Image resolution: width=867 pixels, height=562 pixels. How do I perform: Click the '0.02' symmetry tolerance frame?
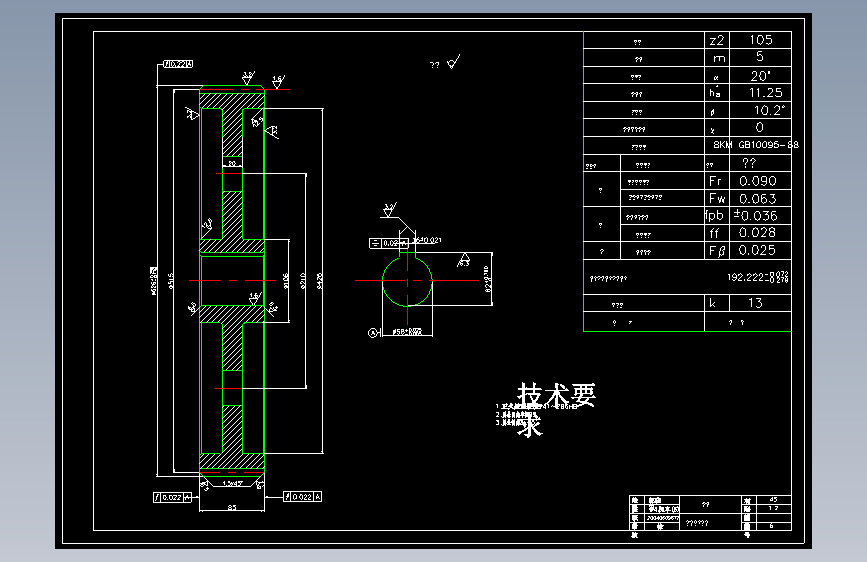click(389, 243)
